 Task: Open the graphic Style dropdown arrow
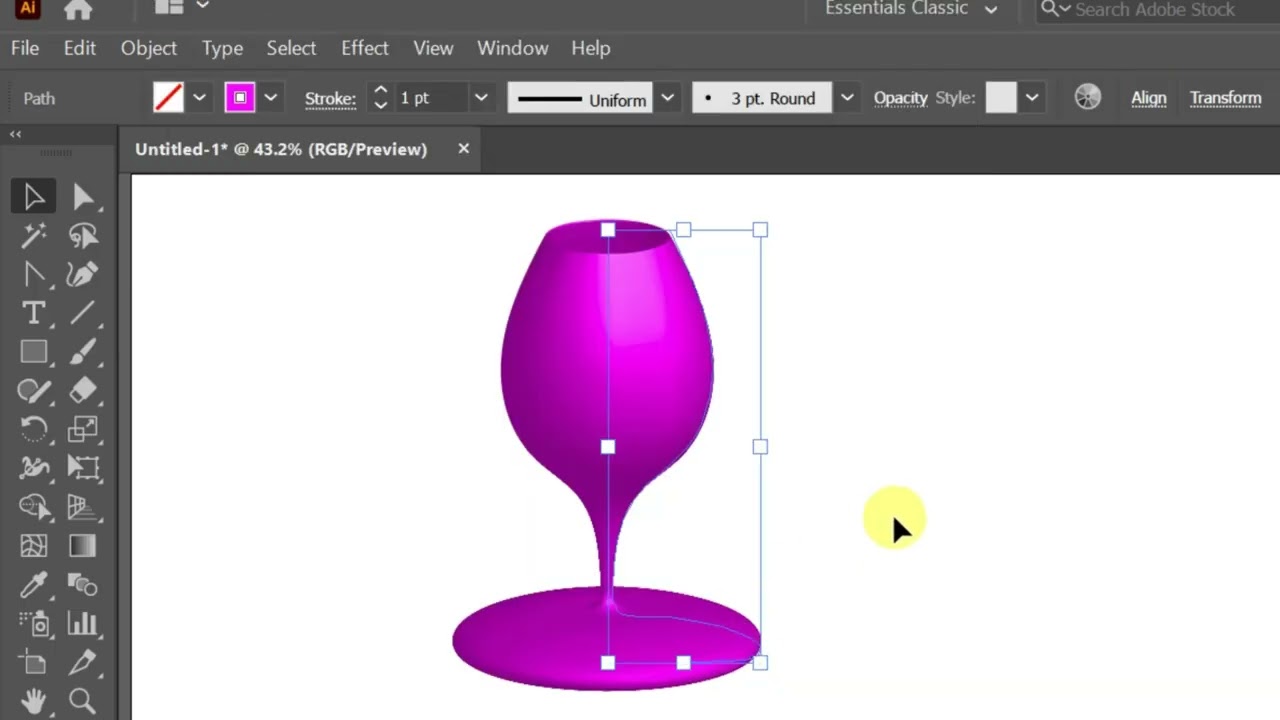point(1032,98)
